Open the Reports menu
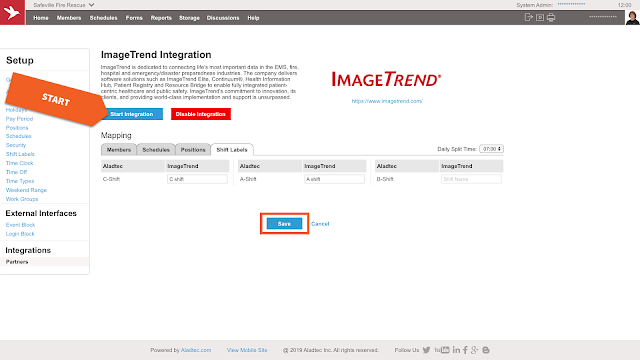Image resolution: width=640 pixels, height=360 pixels. click(161, 18)
